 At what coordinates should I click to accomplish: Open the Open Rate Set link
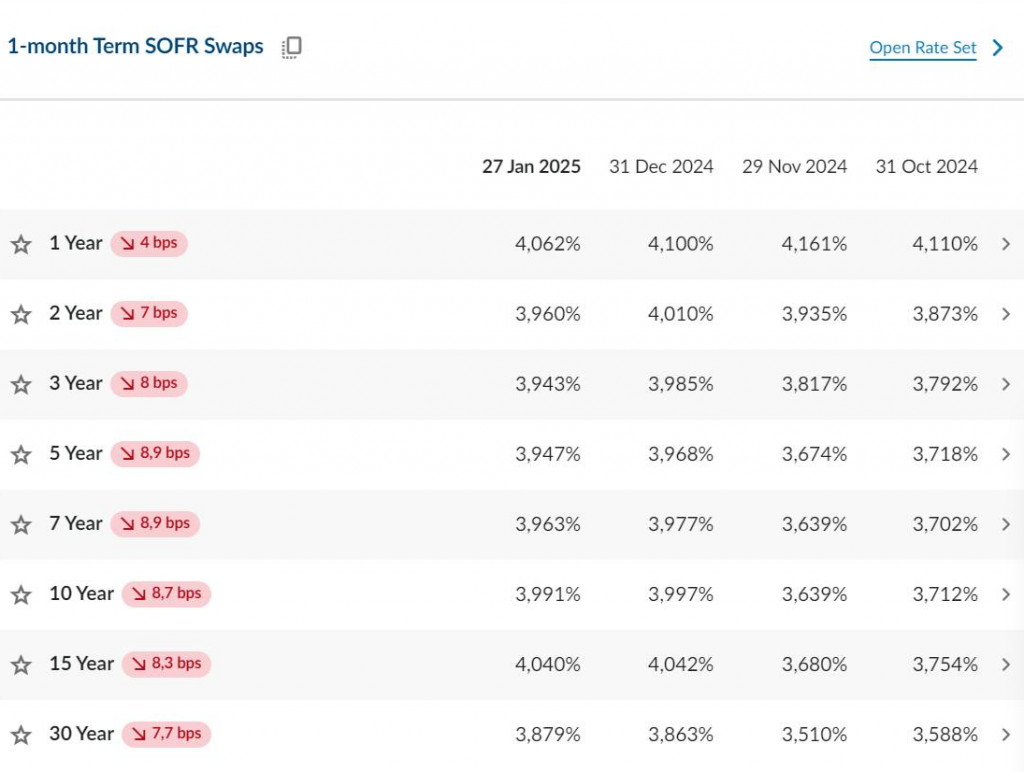922,48
